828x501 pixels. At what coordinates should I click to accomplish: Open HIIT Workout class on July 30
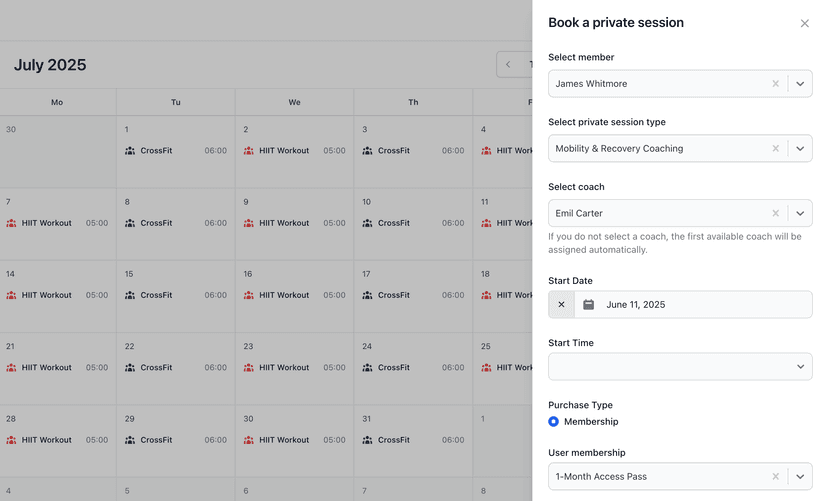[x=295, y=440]
